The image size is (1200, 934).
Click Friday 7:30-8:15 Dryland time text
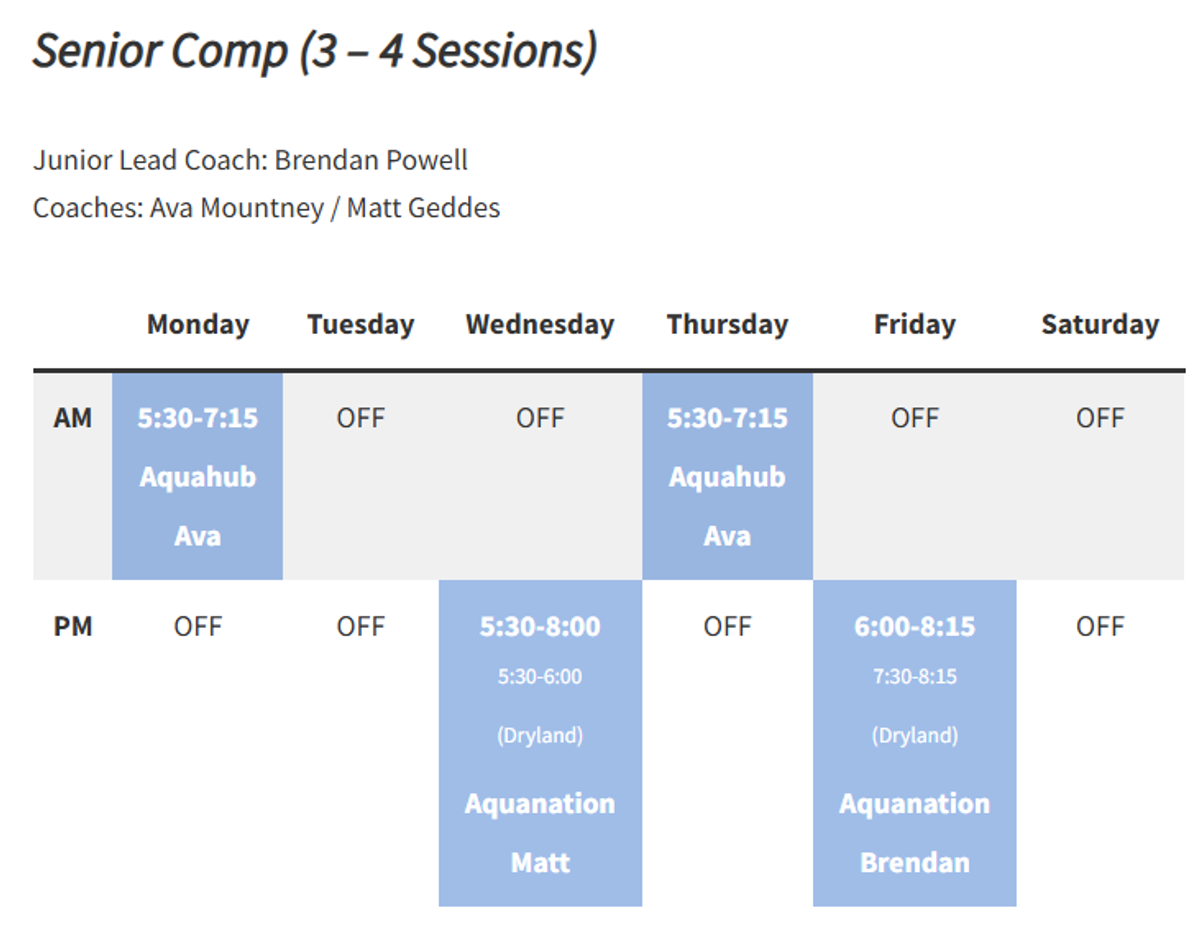click(915, 677)
